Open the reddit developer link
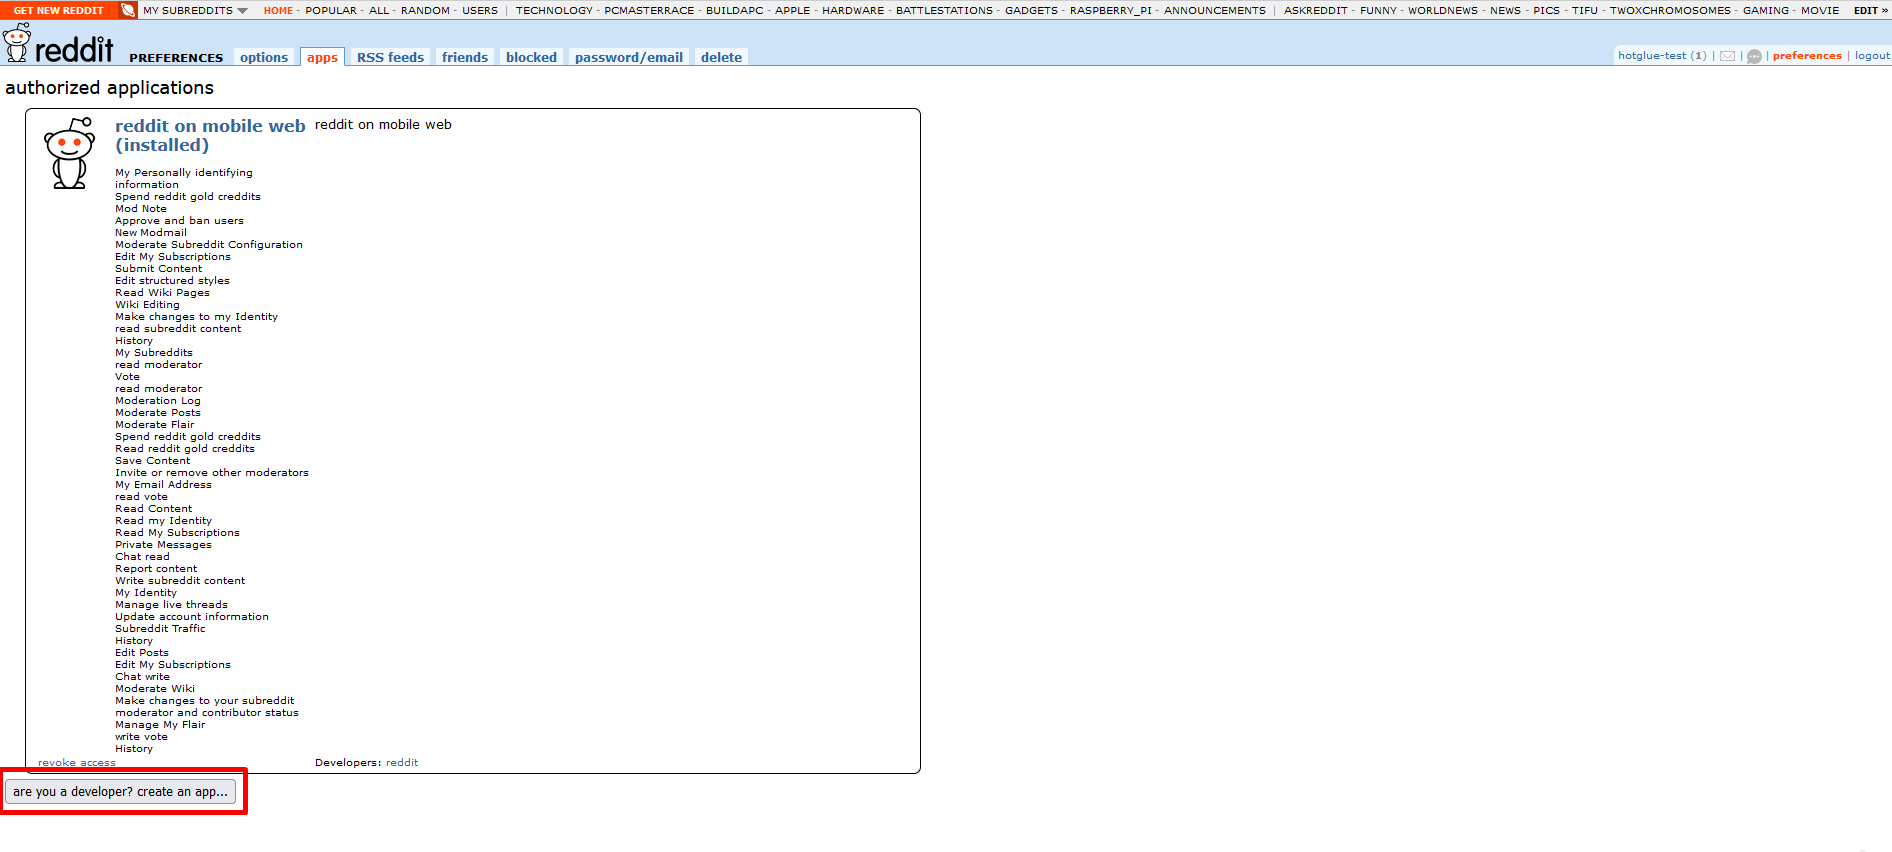This screenshot has height=852, width=1892. (x=402, y=762)
